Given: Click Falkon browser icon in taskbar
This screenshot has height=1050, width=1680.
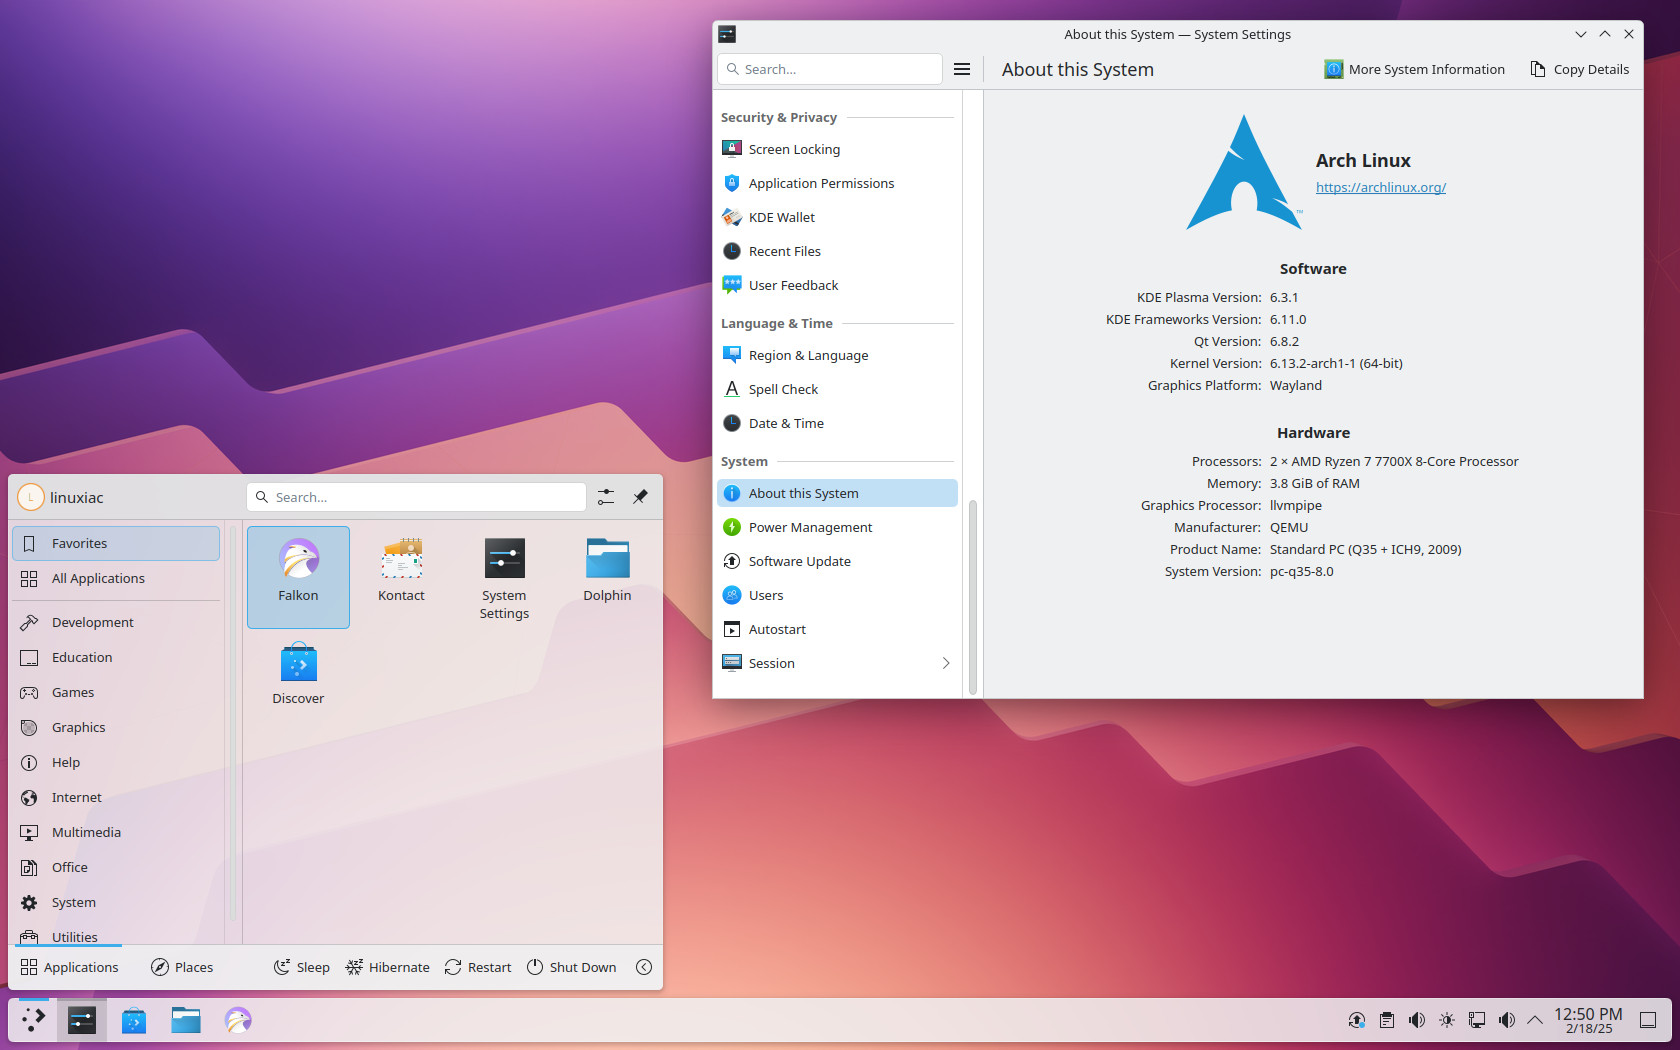Looking at the screenshot, I should 238,1020.
